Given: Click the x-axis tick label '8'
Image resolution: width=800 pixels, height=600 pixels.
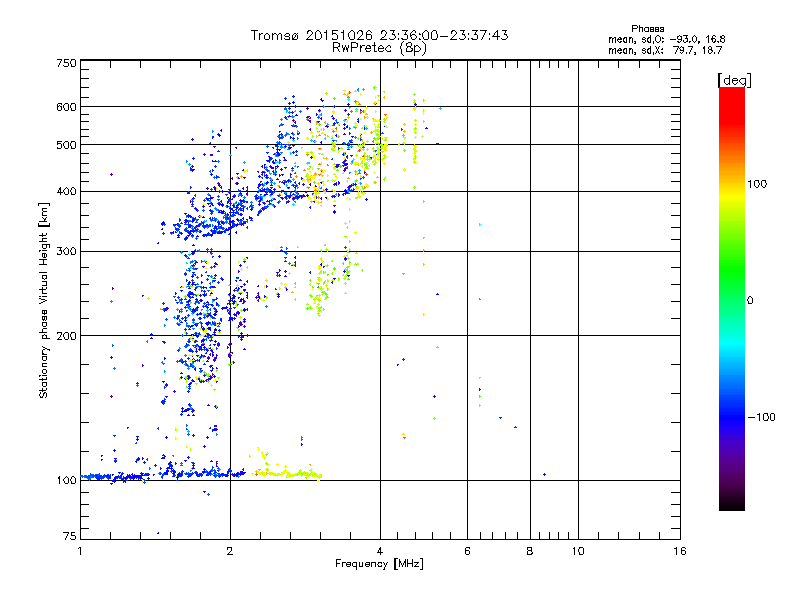Looking at the screenshot, I should click(530, 551).
